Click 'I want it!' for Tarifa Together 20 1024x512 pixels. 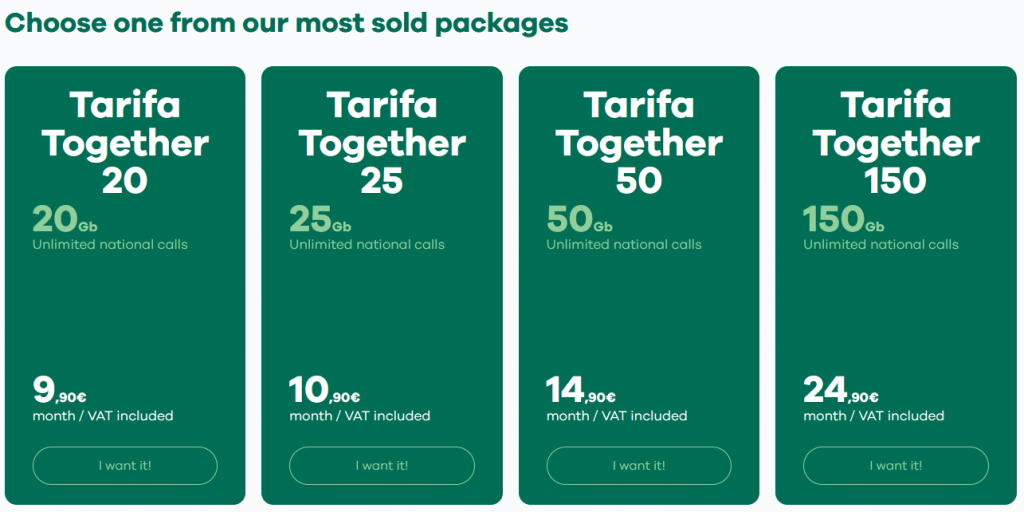(x=125, y=466)
